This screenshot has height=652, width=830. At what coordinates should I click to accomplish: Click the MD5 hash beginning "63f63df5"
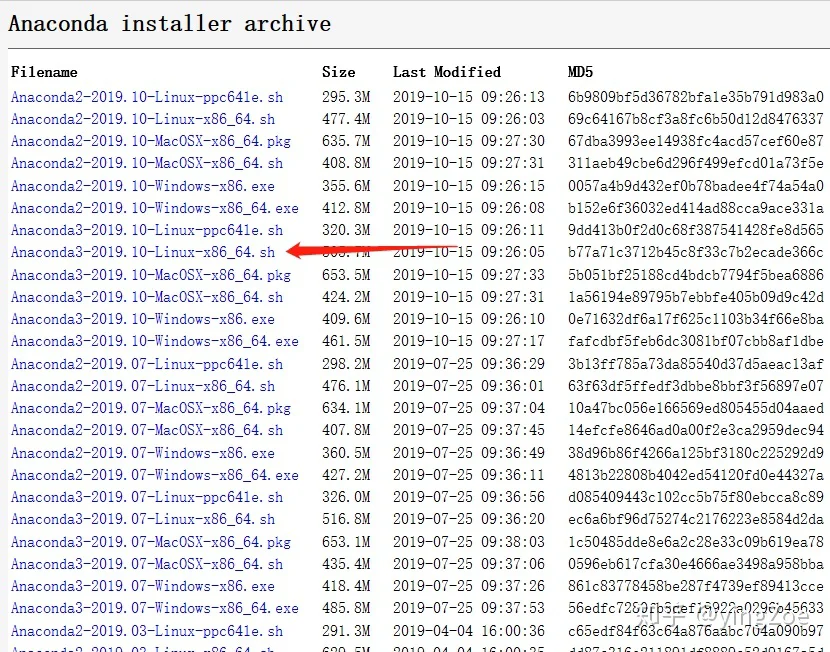(x=696, y=386)
